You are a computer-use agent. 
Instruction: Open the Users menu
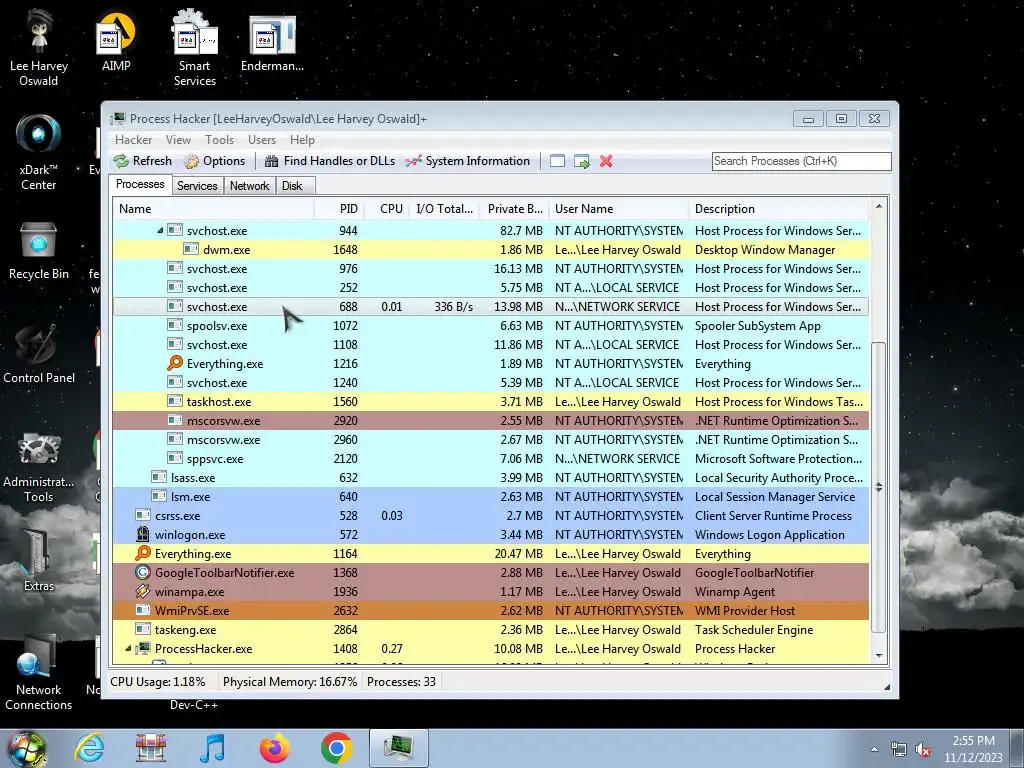tap(262, 140)
